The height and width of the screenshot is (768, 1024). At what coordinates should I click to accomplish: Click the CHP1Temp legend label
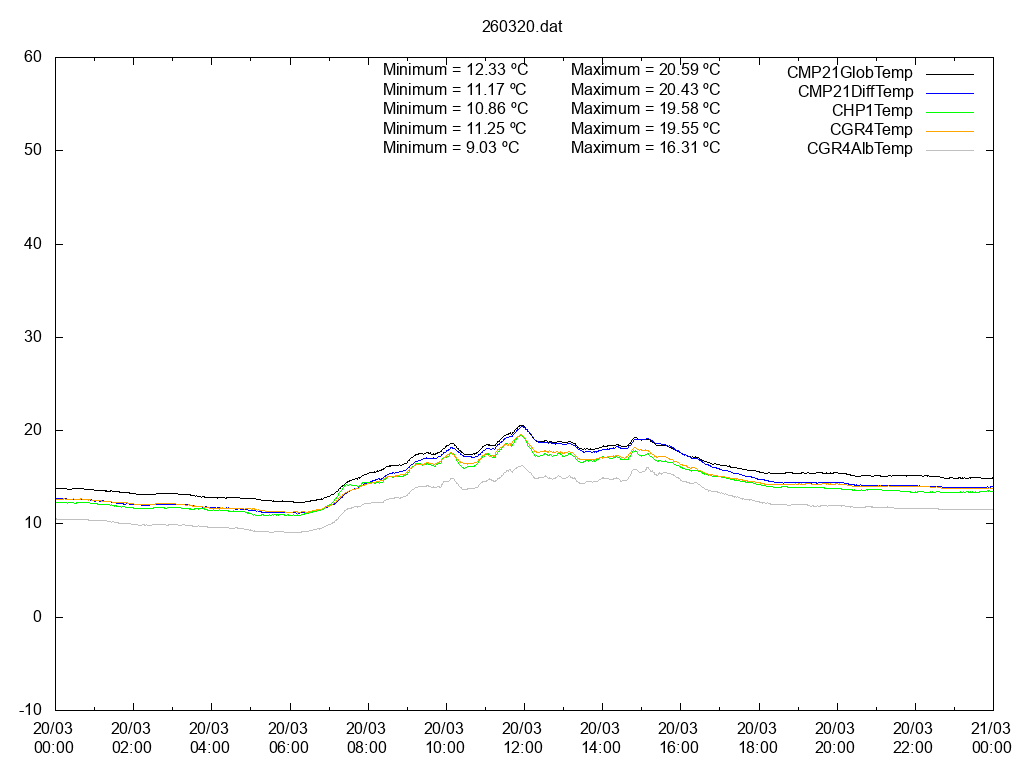872,111
